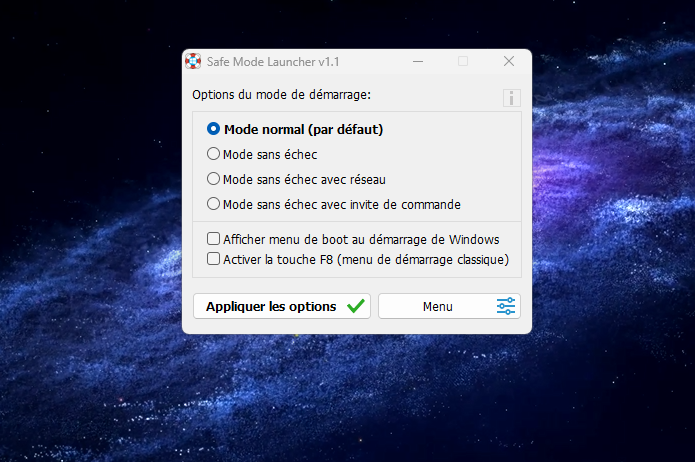Screen dimensions: 695x462
Task: Choose the plain Mode sans échec option
Action: [x=214, y=154]
